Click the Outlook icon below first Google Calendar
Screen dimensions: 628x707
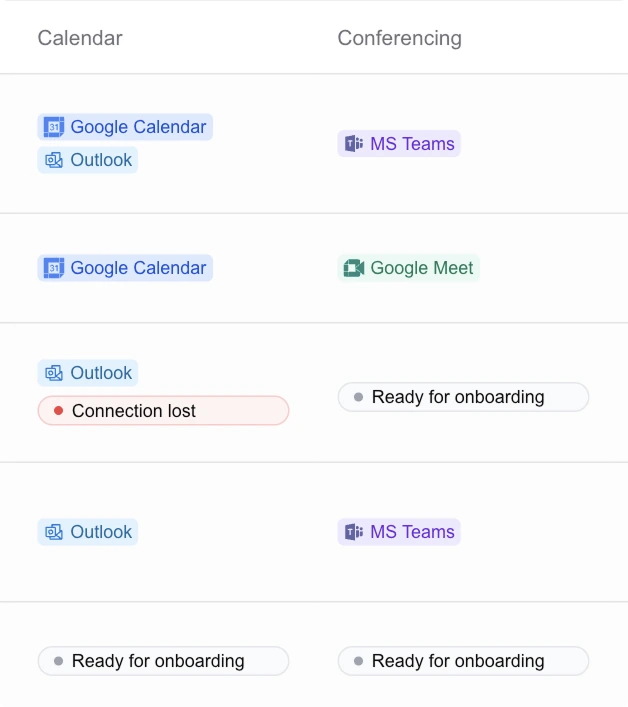tap(54, 160)
